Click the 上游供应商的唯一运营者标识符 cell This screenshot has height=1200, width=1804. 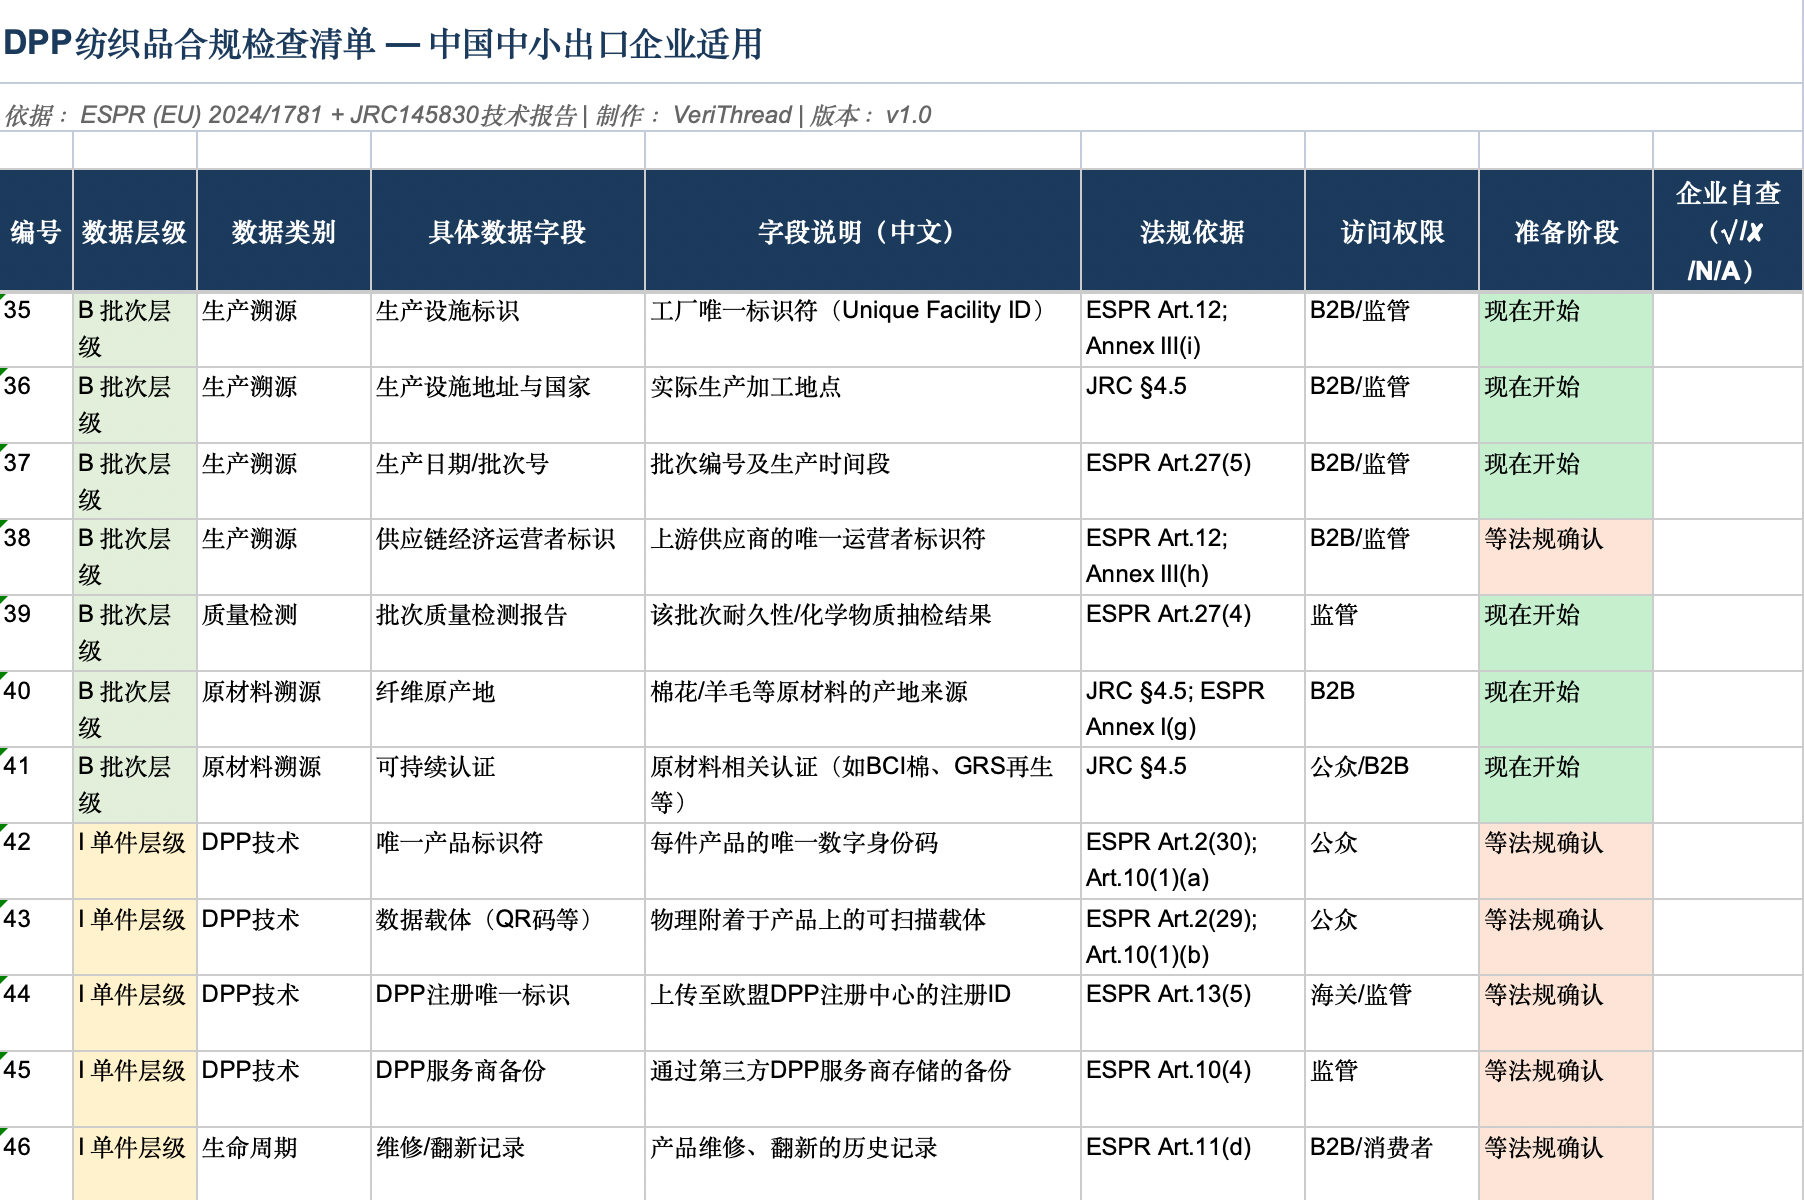pos(863,557)
